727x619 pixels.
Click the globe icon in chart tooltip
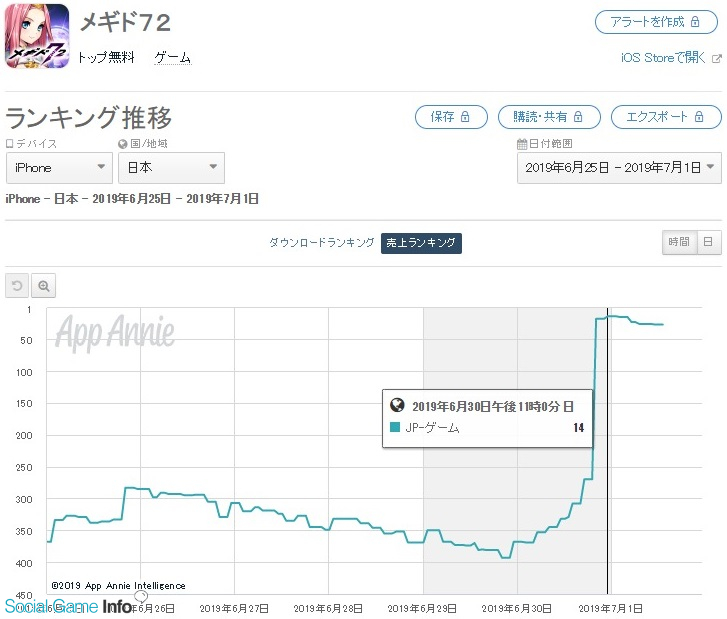coord(397,405)
